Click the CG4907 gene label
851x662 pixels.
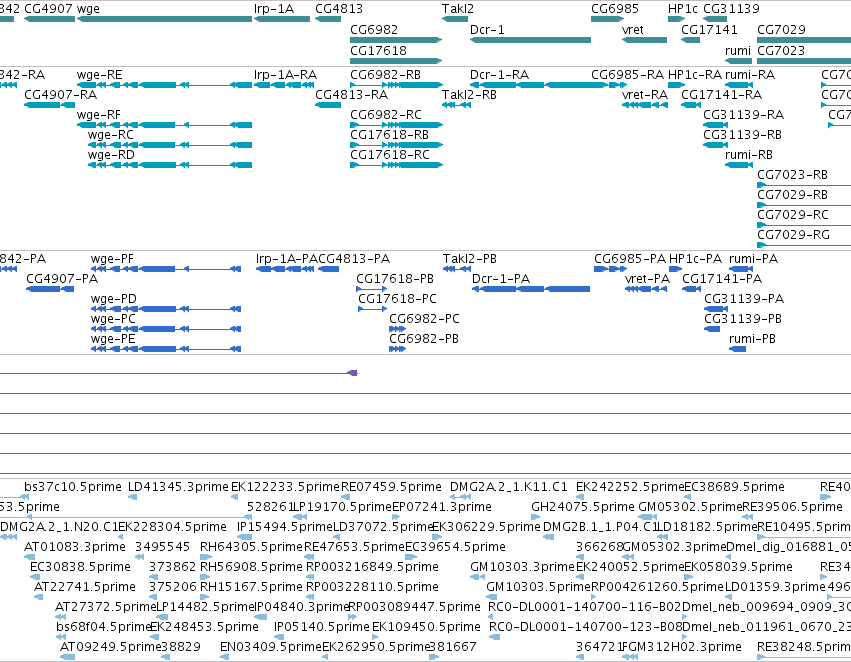(49, 9)
